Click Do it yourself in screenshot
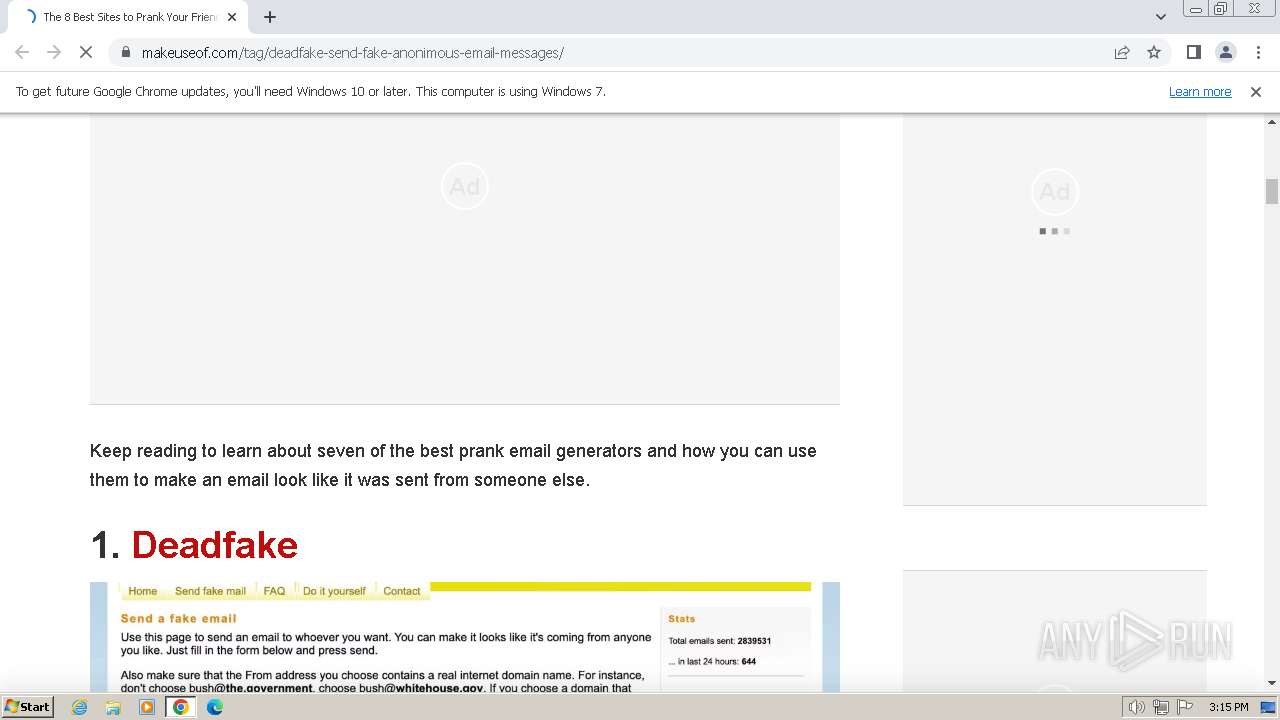The image size is (1280, 720). pyautogui.click(x=334, y=591)
